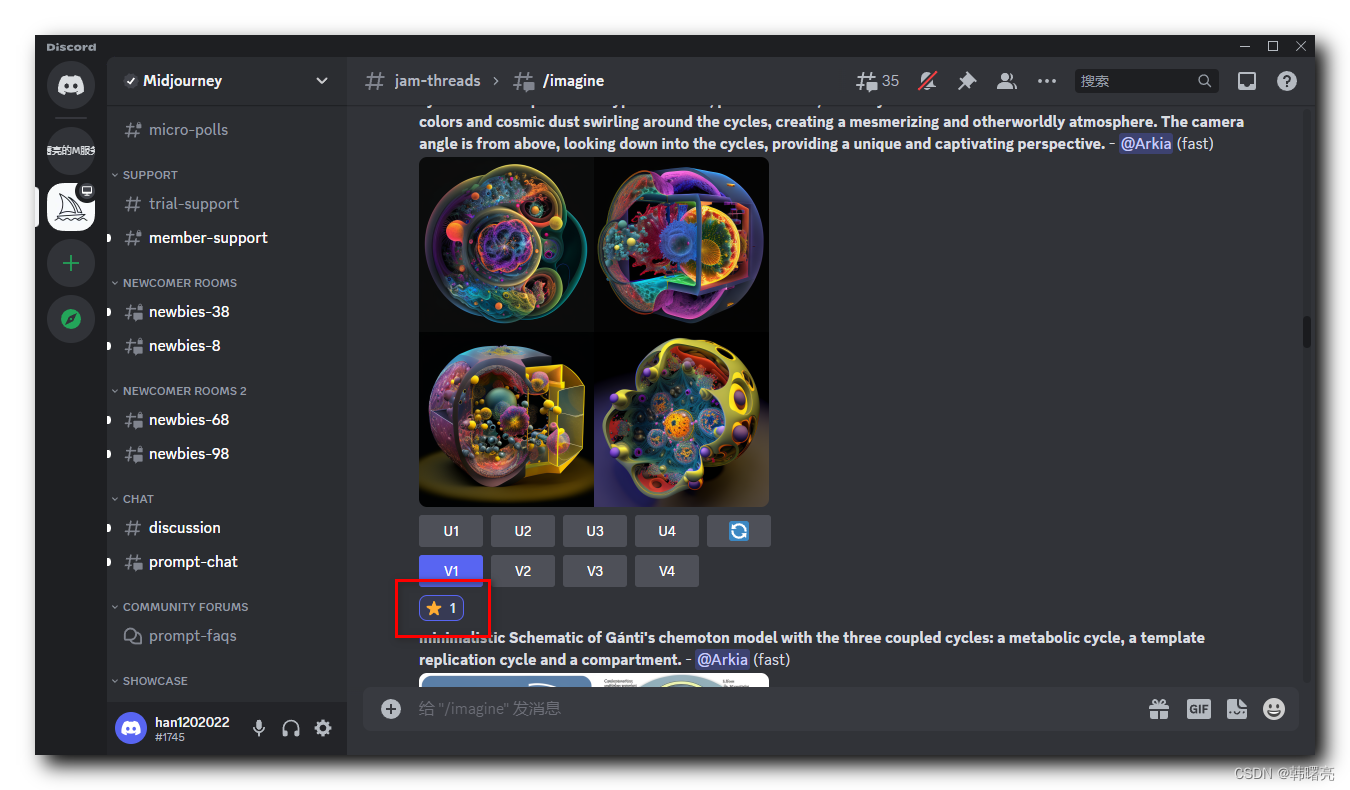Send a gift icon in message bar
Screen dimensions: 1350x790
tap(1159, 709)
